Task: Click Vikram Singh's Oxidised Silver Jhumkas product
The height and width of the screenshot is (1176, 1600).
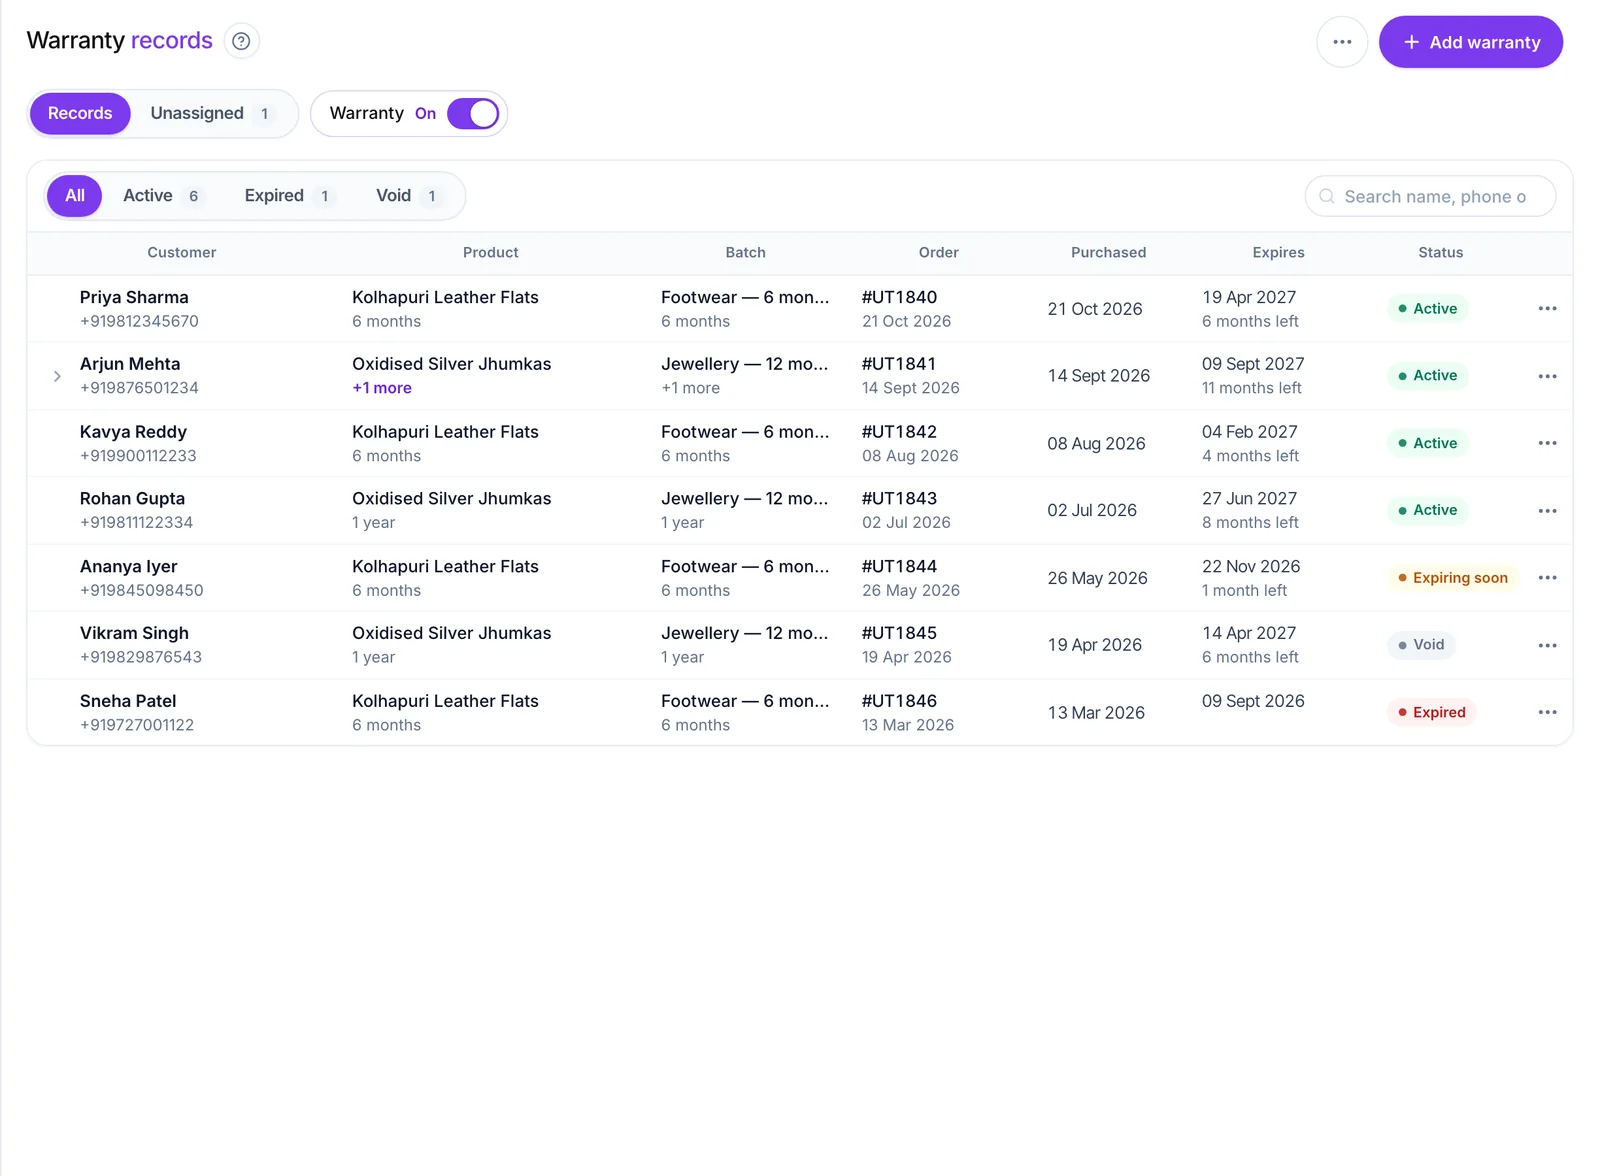Action: [451, 633]
